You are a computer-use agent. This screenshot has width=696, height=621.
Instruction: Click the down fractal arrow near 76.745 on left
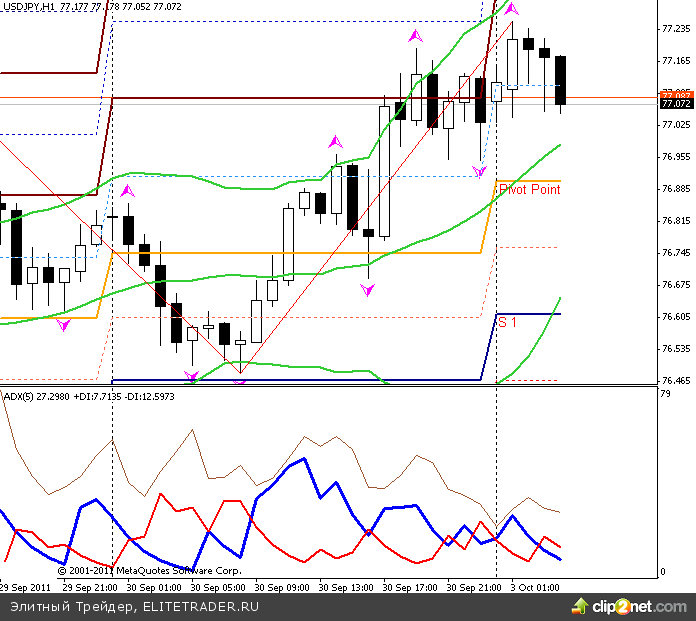64,325
